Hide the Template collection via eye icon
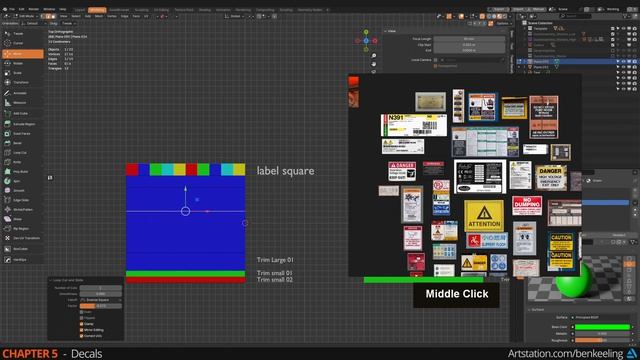The width and height of the screenshot is (640, 360). click(623, 29)
